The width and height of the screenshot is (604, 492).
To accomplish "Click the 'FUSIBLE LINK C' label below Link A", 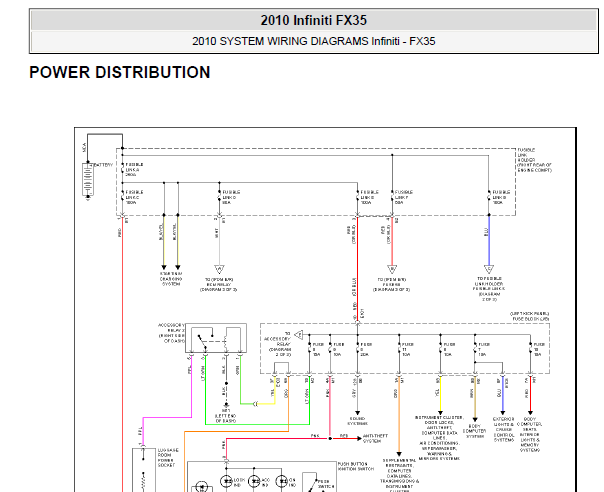I will tap(134, 197).
